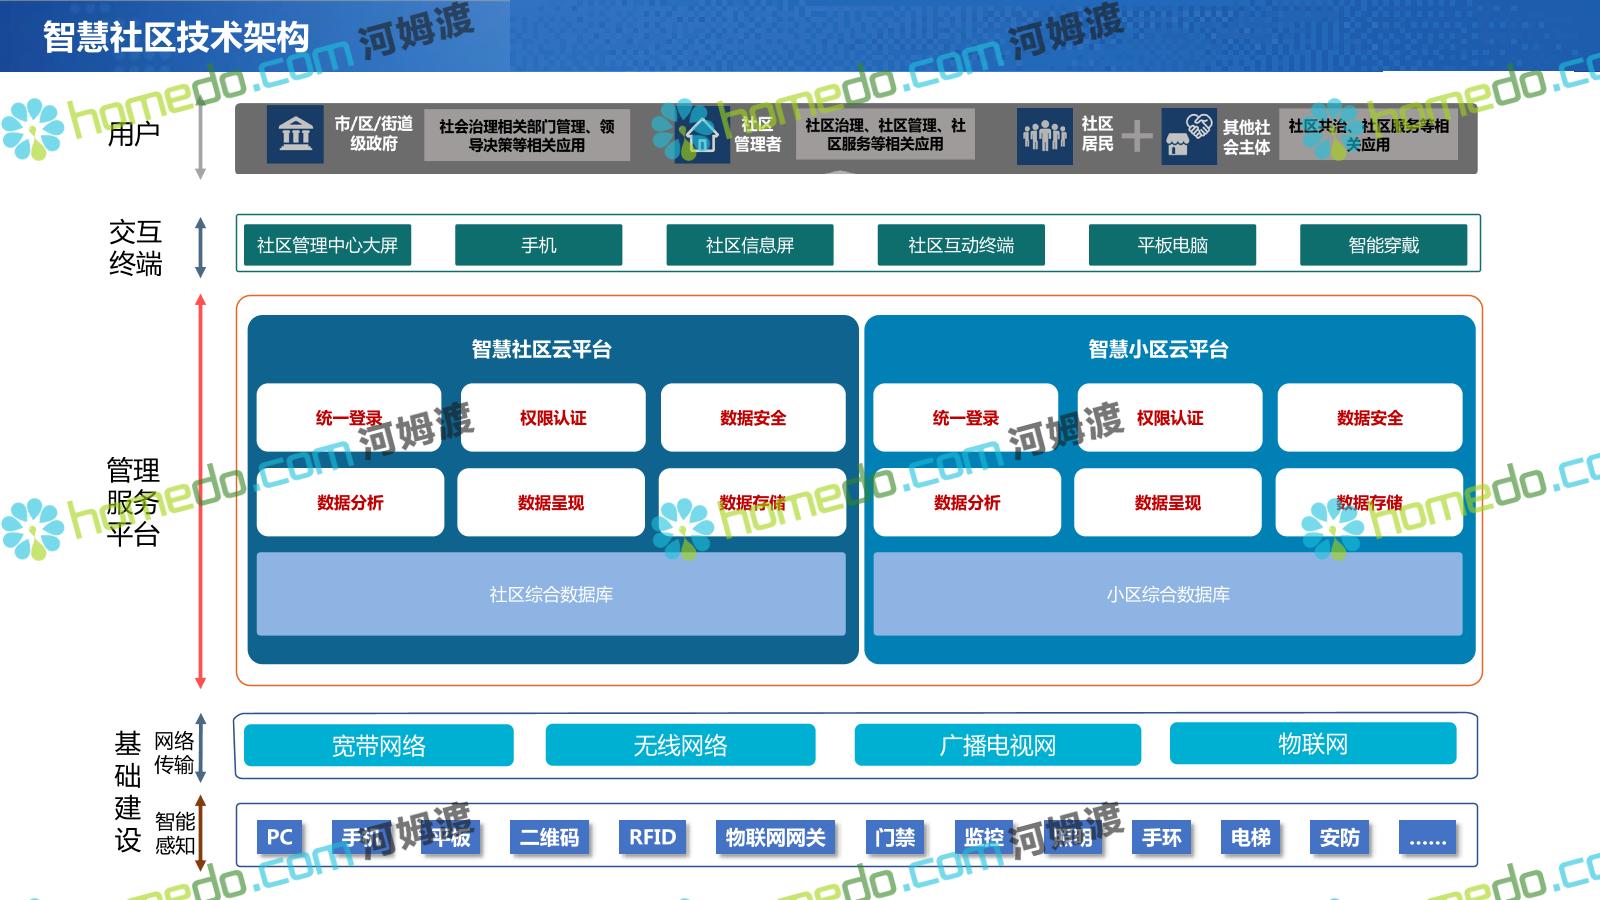Click the 智能穿戴 terminal box
The image size is (1600, 900).
pyautogui.click(x=1383, y=245)
